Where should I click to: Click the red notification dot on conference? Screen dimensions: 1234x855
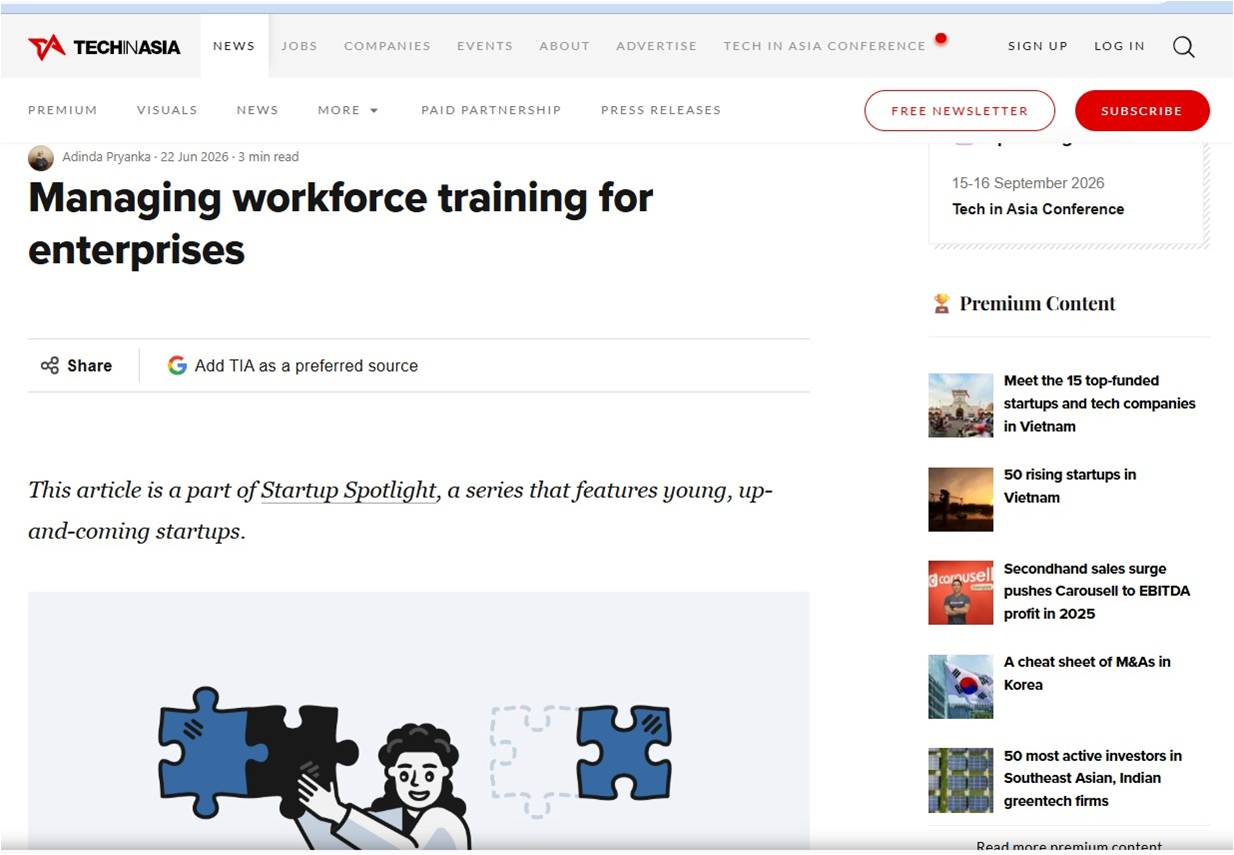(940, 39)
